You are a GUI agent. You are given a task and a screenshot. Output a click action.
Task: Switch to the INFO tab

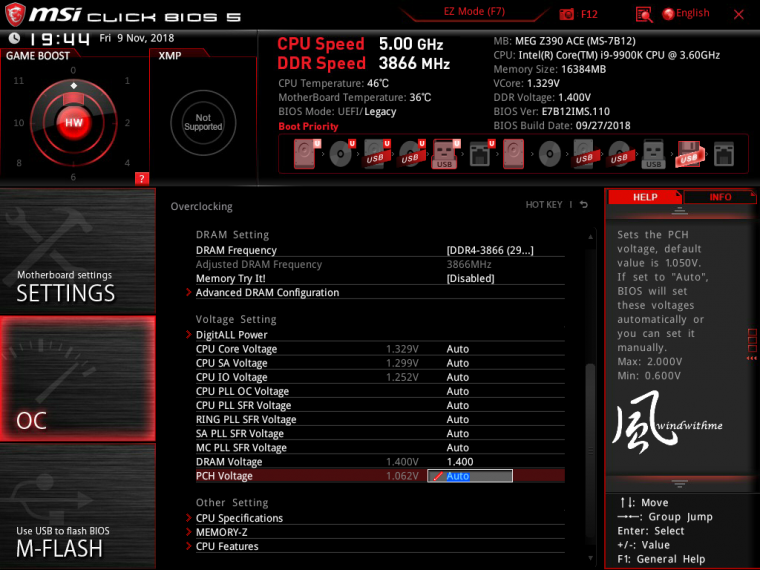point(720,197)
